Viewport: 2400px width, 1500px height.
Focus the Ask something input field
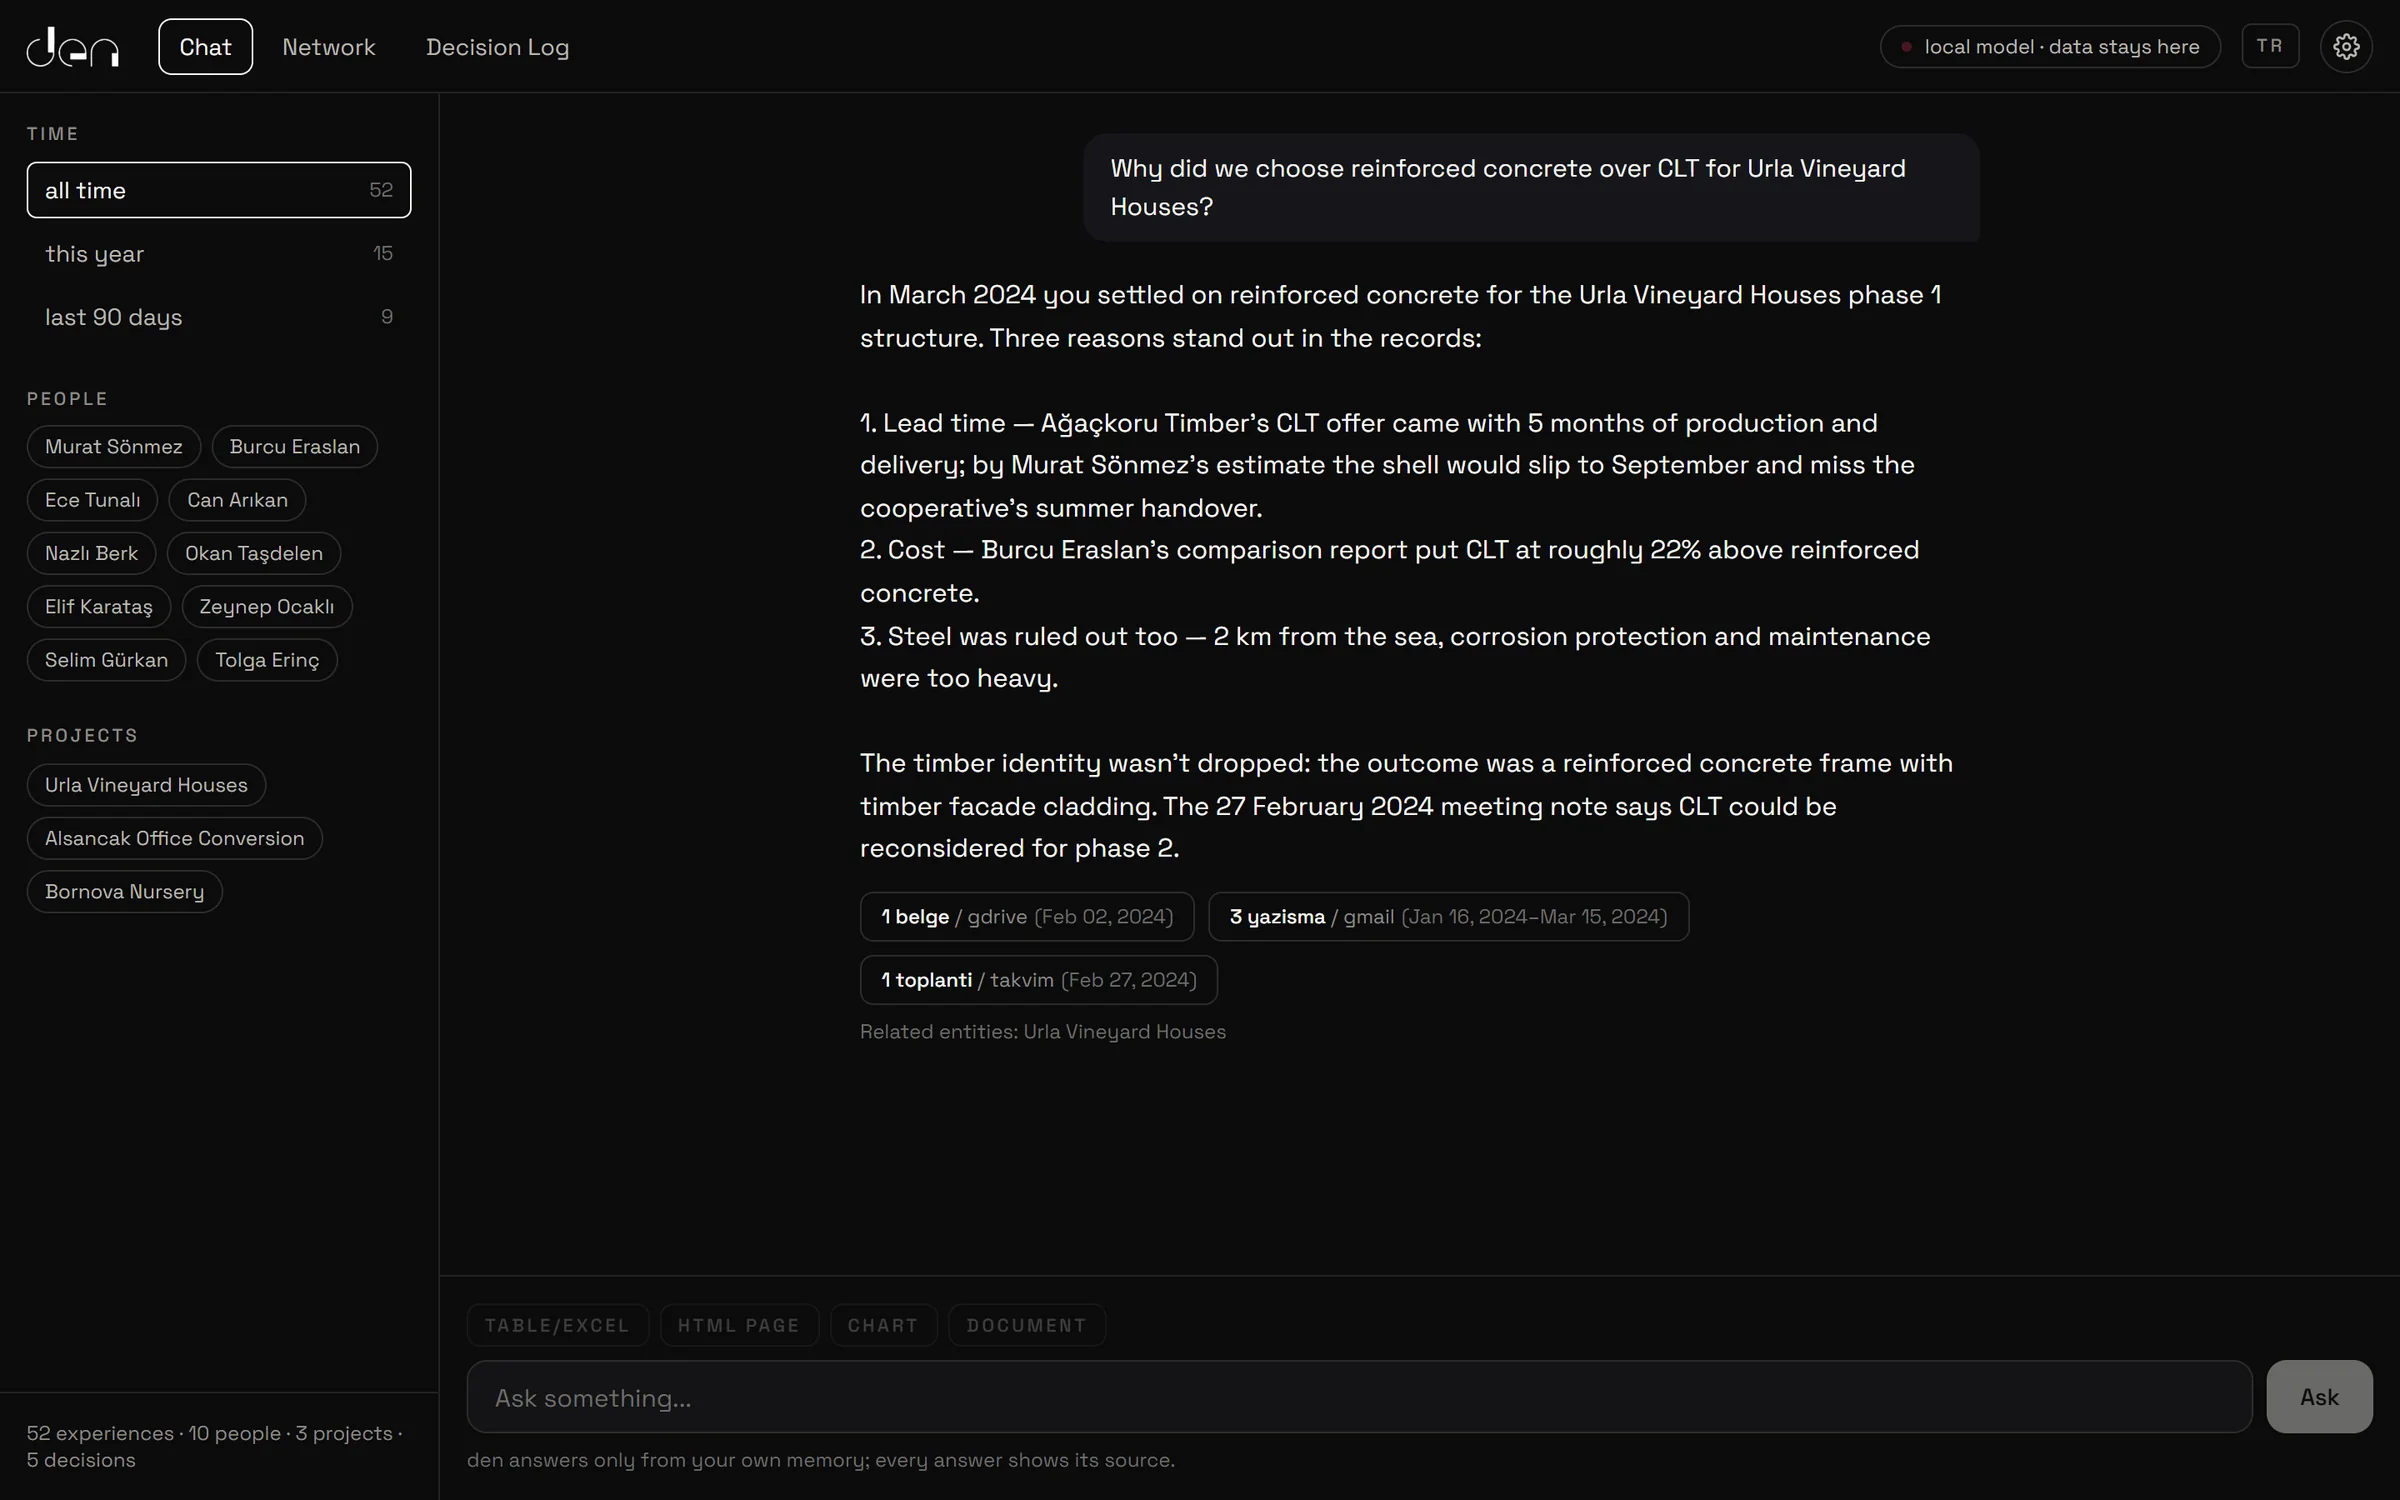pyautogui.click(x=1359, y=1397)
